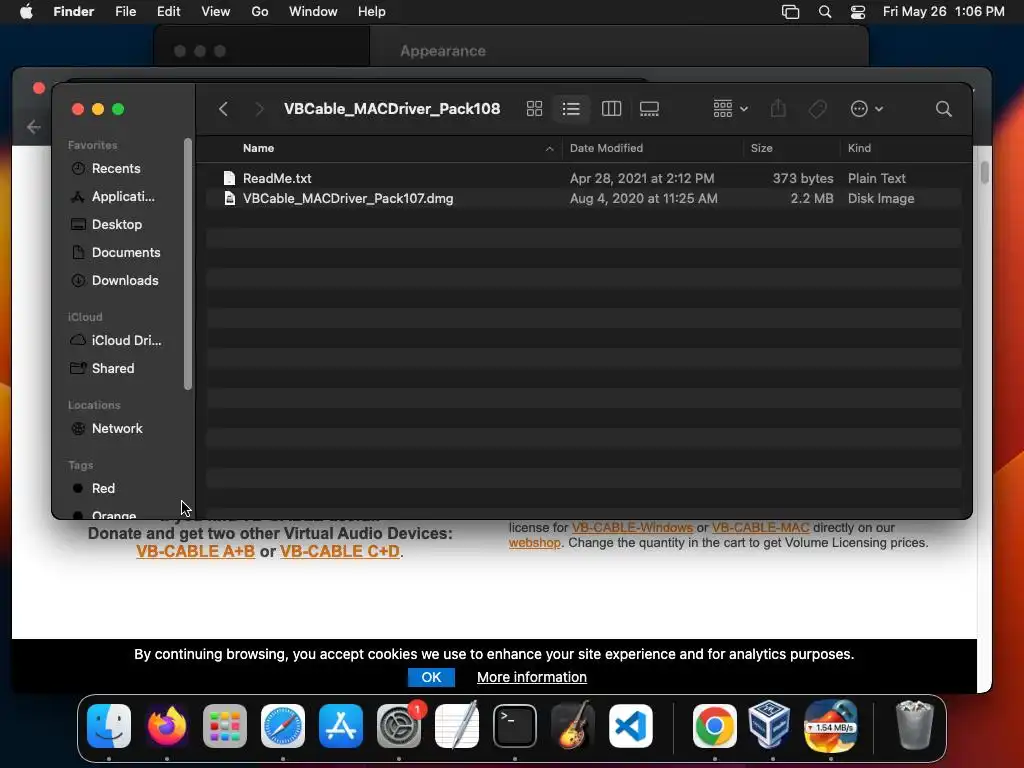Screen dimensions: 1024x768
Task: Follow the VB-CABLE A+B link
Action: click(195, 551)
